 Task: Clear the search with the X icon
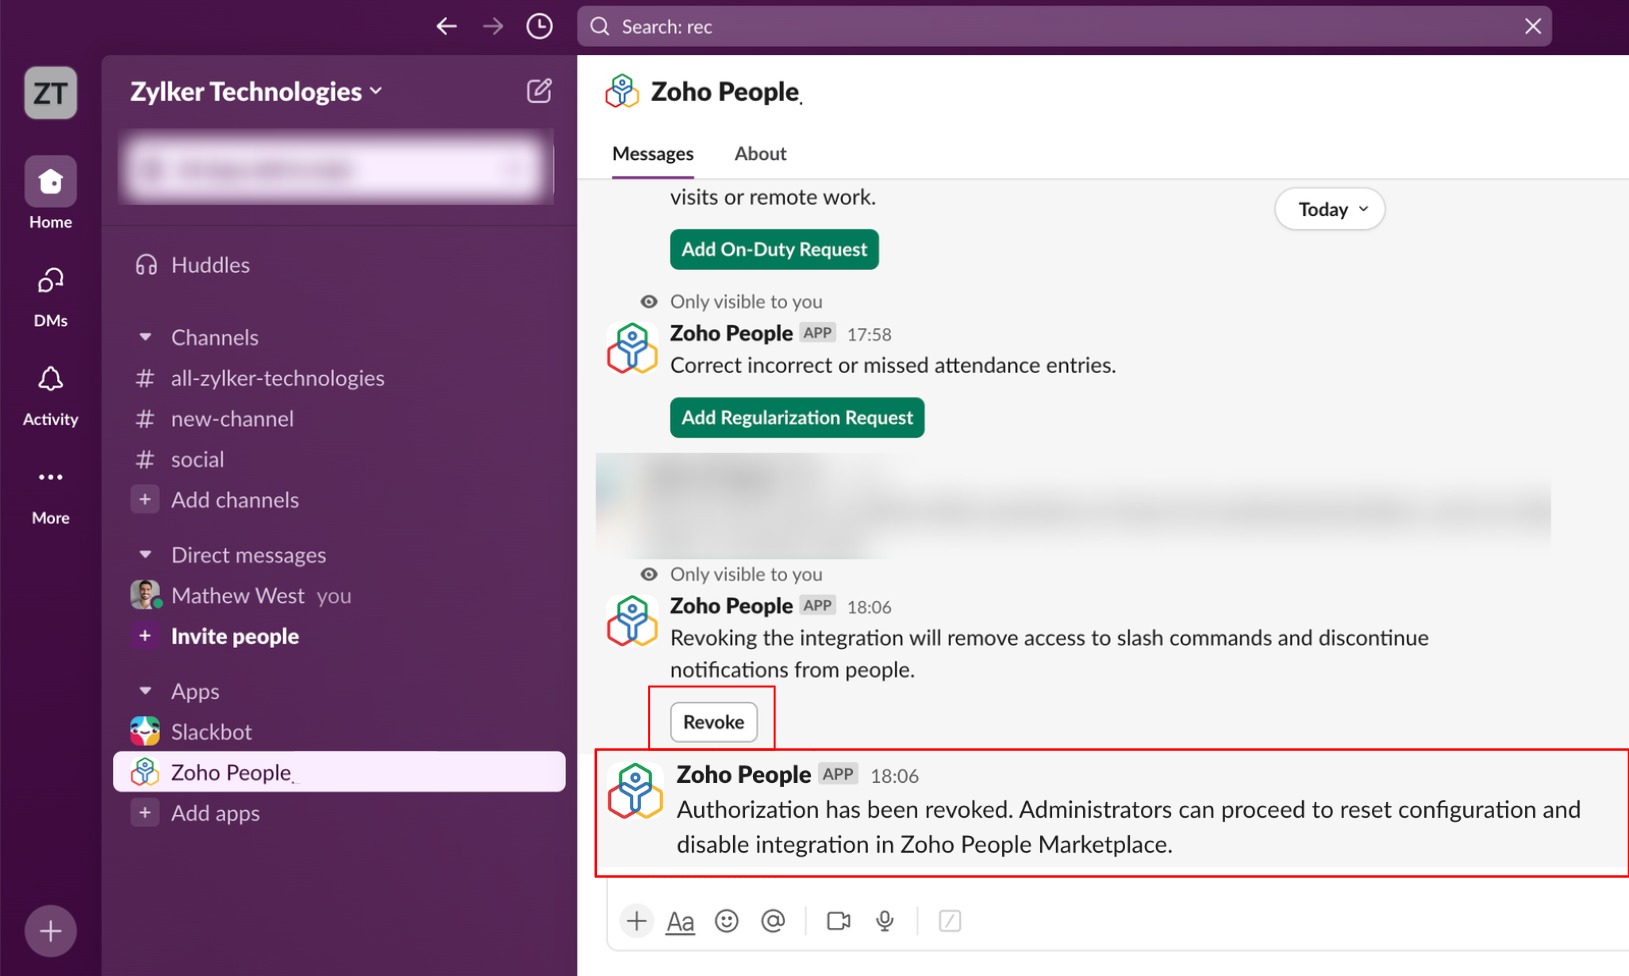pos(1533,26)
